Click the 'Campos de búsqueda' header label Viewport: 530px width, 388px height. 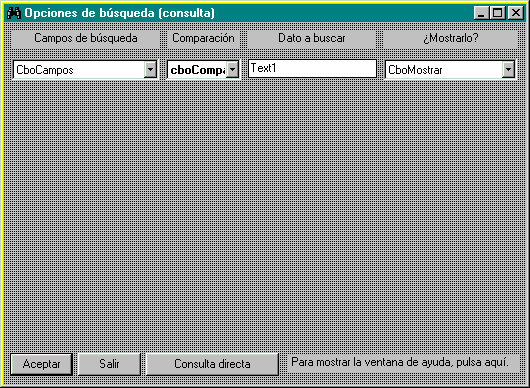coord(86,39)
